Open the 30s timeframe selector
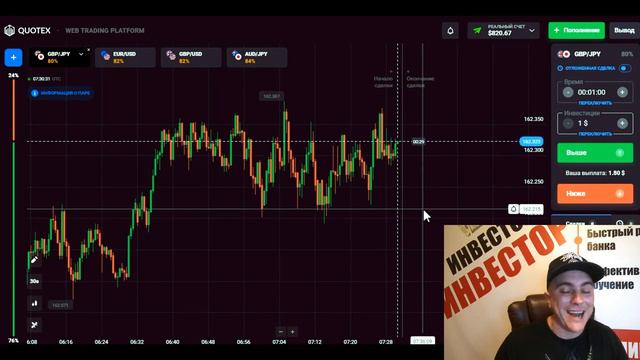 click(x=34, y=281)
